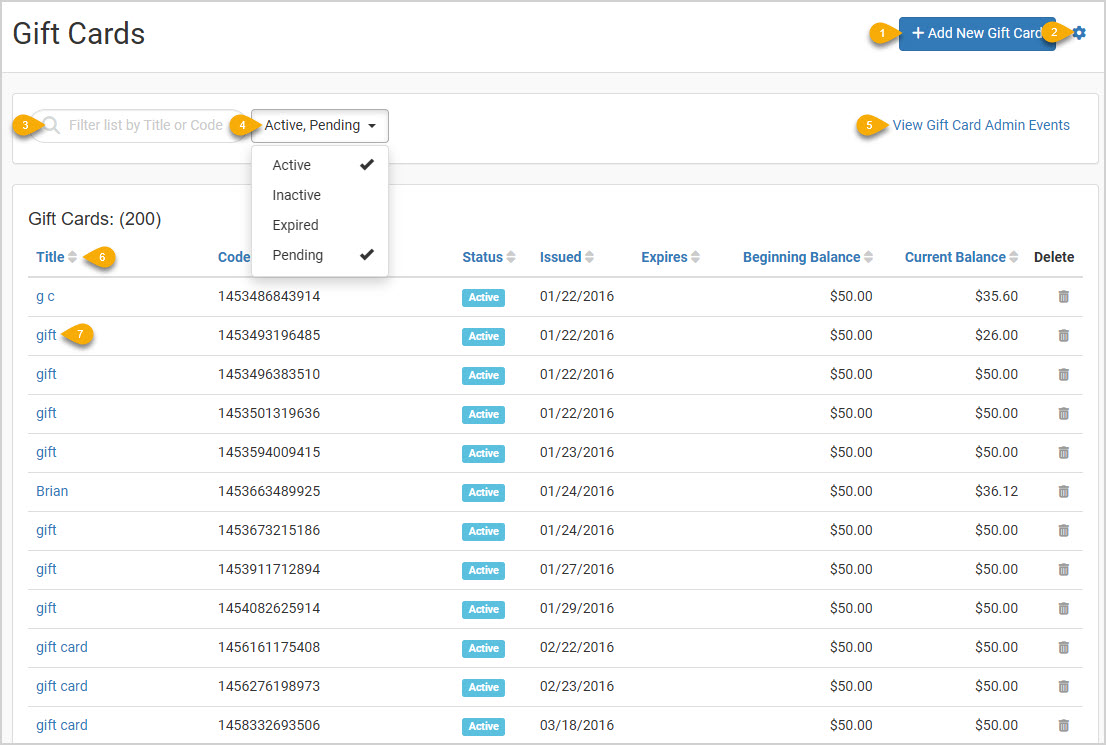Viewport: 1106px width, 745px height.
Task: Click the issued date 01/23/2016
Action: point(577,452)
